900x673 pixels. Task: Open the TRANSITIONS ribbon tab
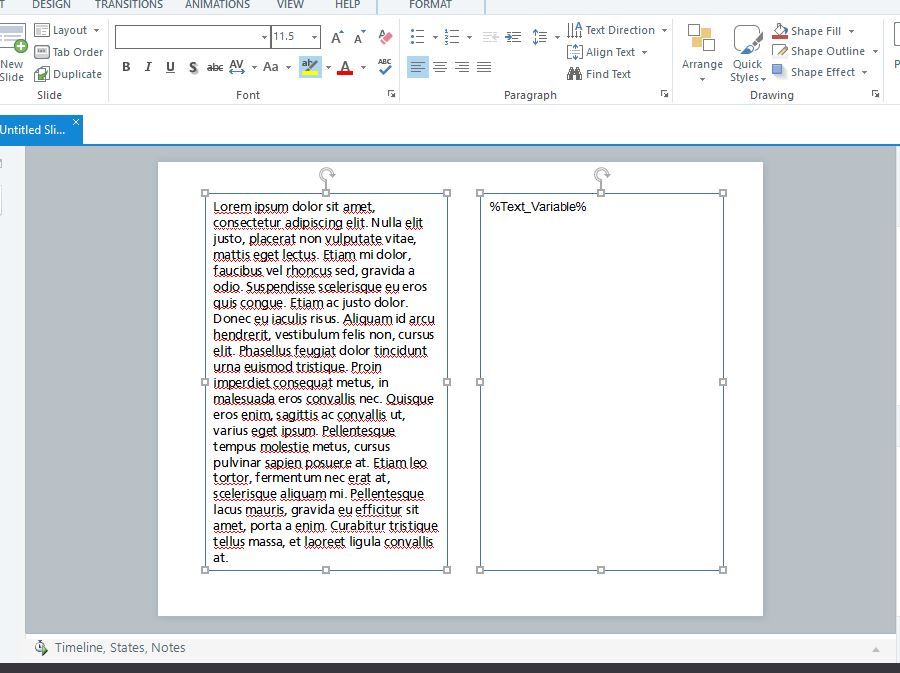coord(129,5)
